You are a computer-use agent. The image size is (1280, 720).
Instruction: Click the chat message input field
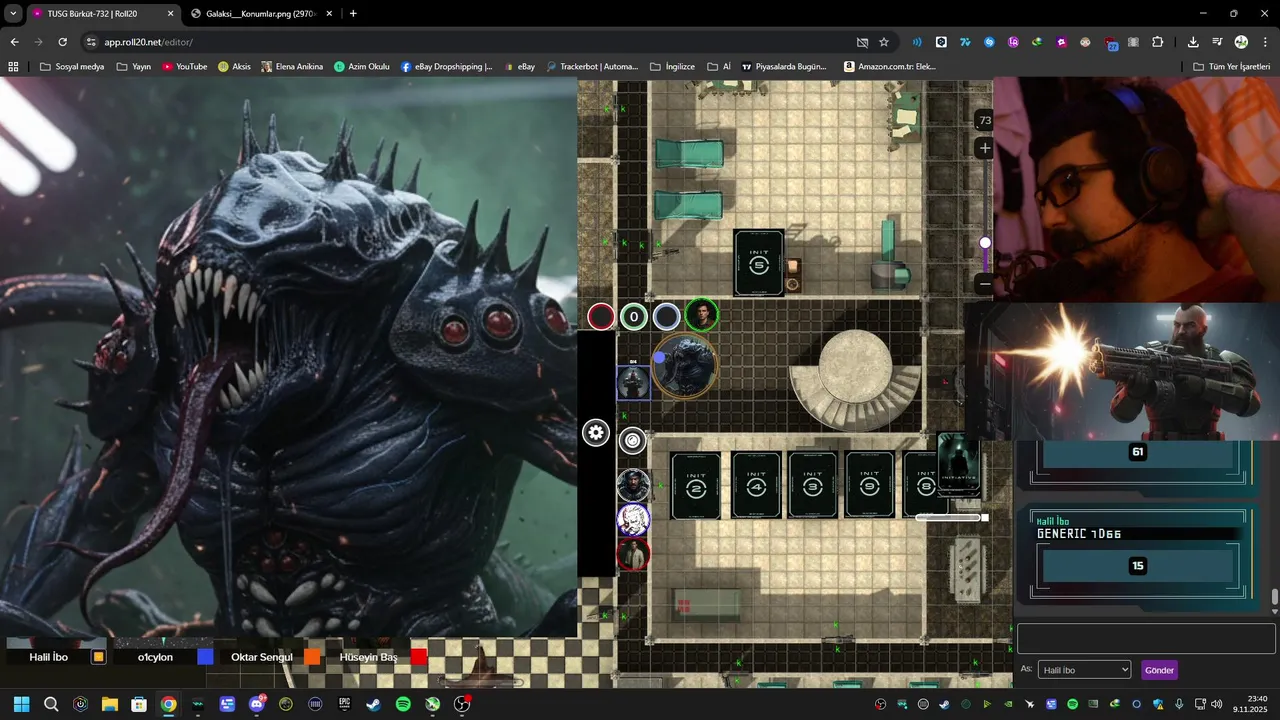[x=1146, y=639]
